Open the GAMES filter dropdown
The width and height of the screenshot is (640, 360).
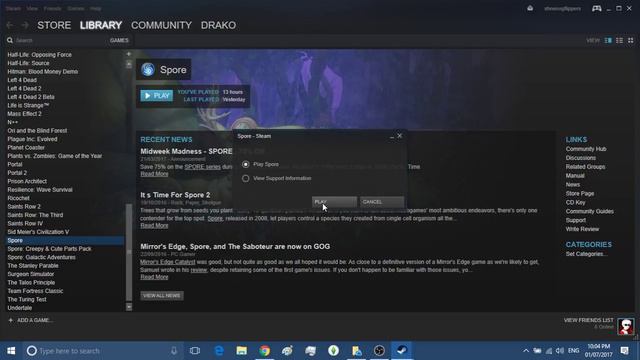pyautogui.click(x=119, y=40)
